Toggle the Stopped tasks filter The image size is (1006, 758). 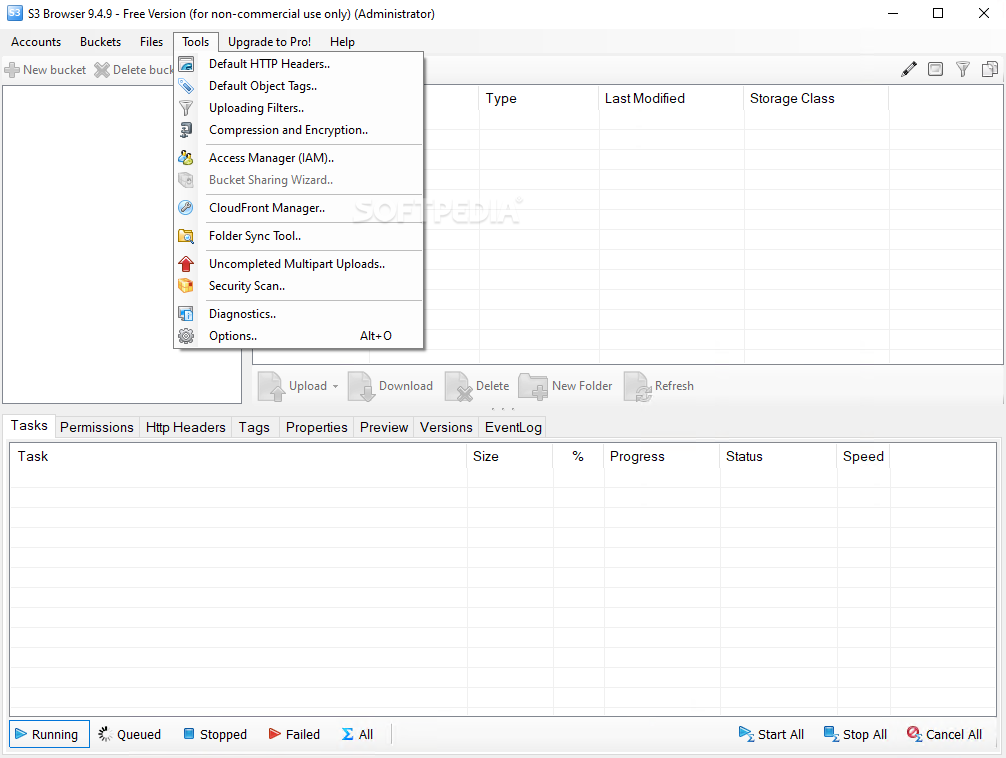pos(215,734)
